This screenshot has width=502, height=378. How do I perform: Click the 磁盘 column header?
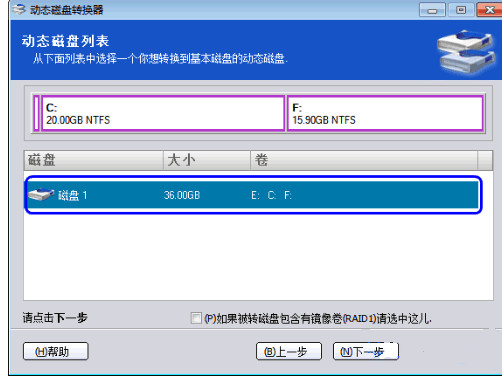(94, 160)
